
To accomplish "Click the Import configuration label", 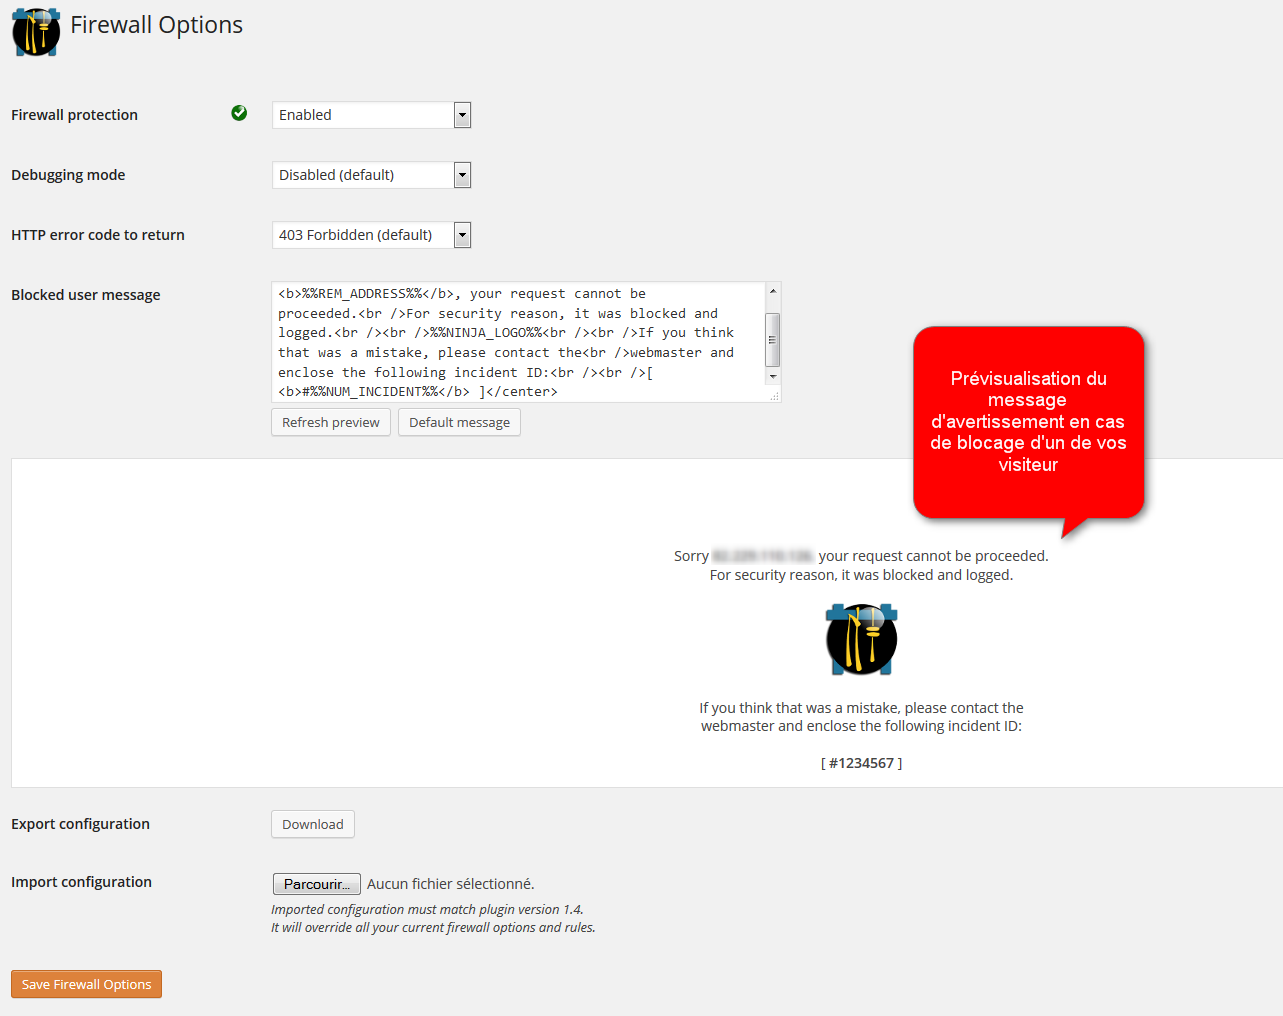I will pos(82,882).
